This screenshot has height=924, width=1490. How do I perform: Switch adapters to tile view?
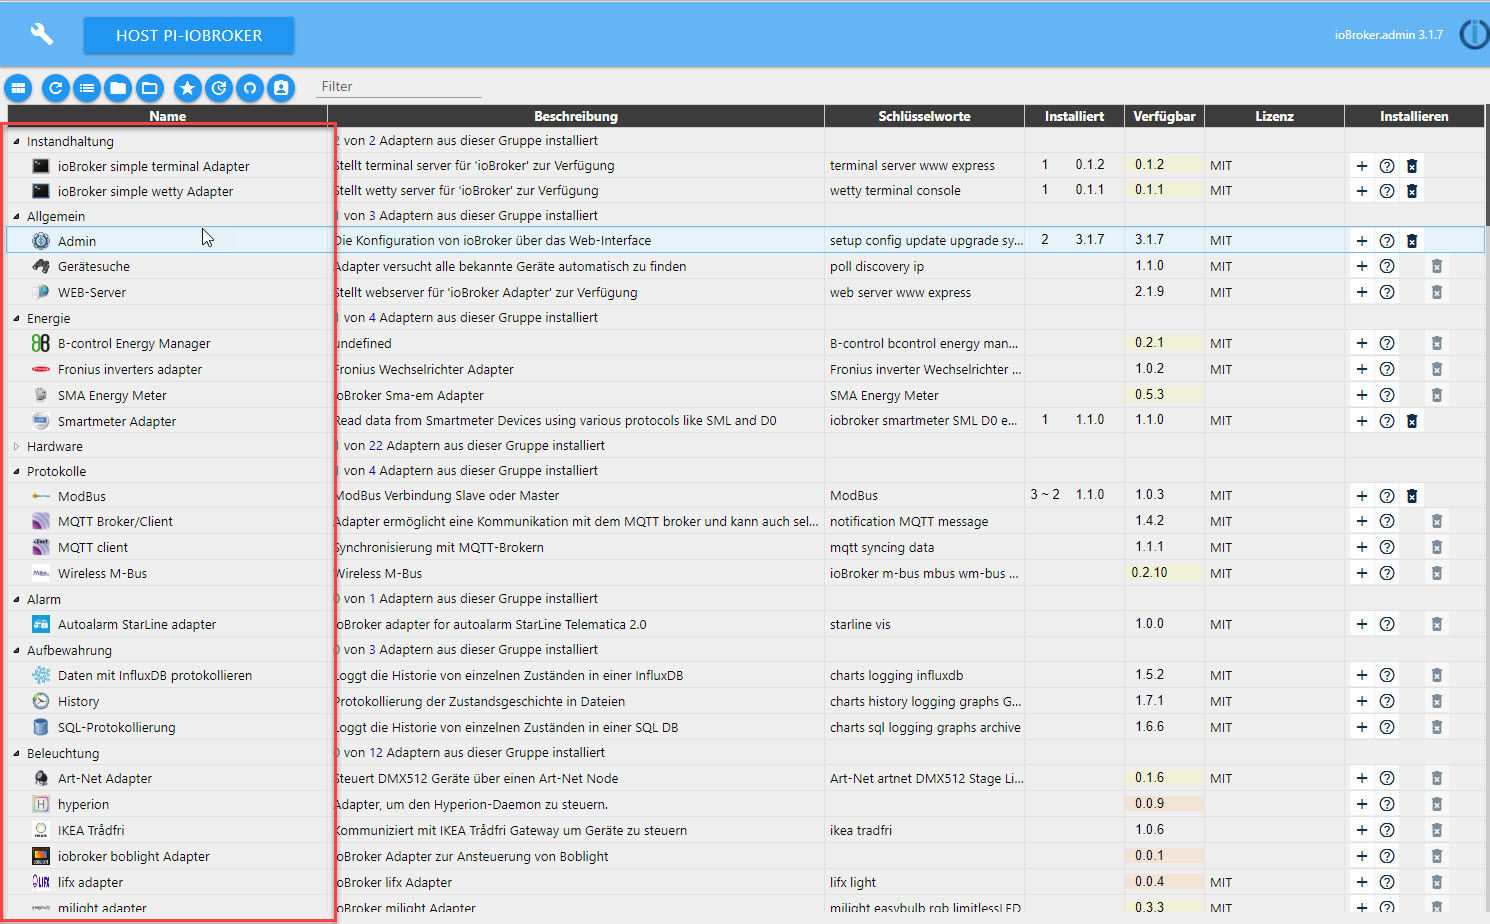[18, 88]
